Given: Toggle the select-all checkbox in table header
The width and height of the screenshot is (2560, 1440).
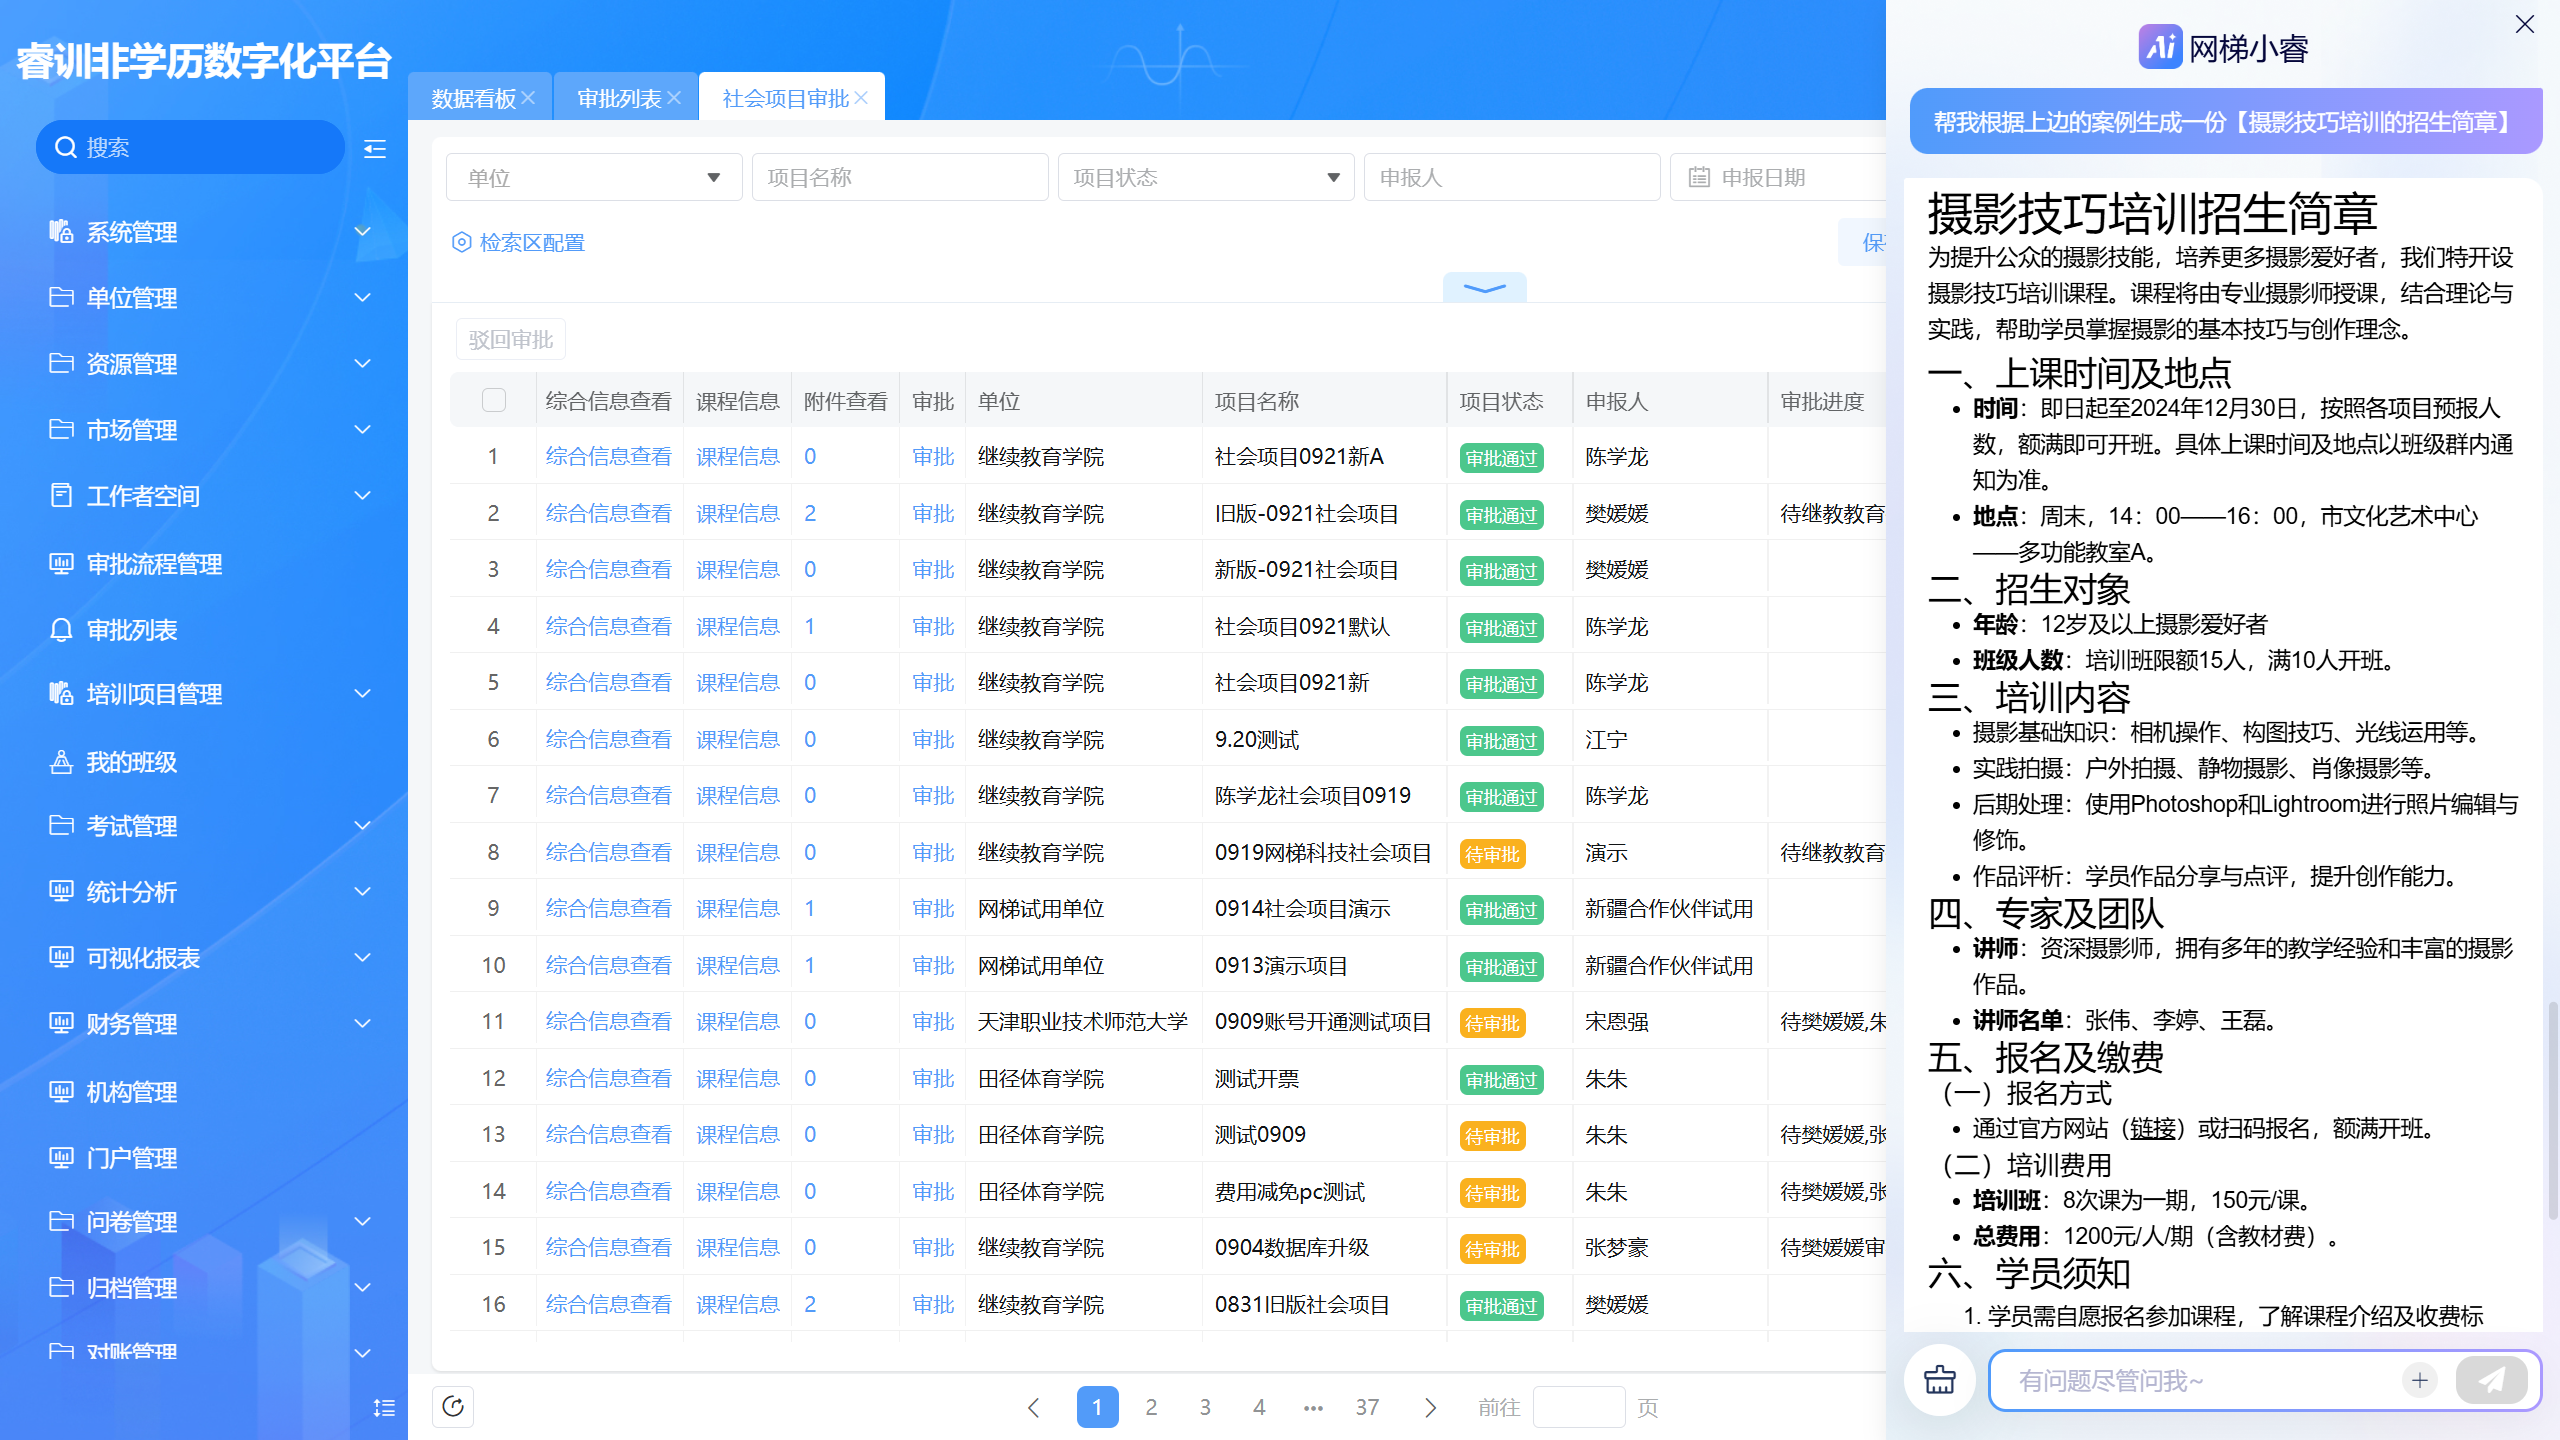Looking at the screenshot, I should (x=494, y=400).
